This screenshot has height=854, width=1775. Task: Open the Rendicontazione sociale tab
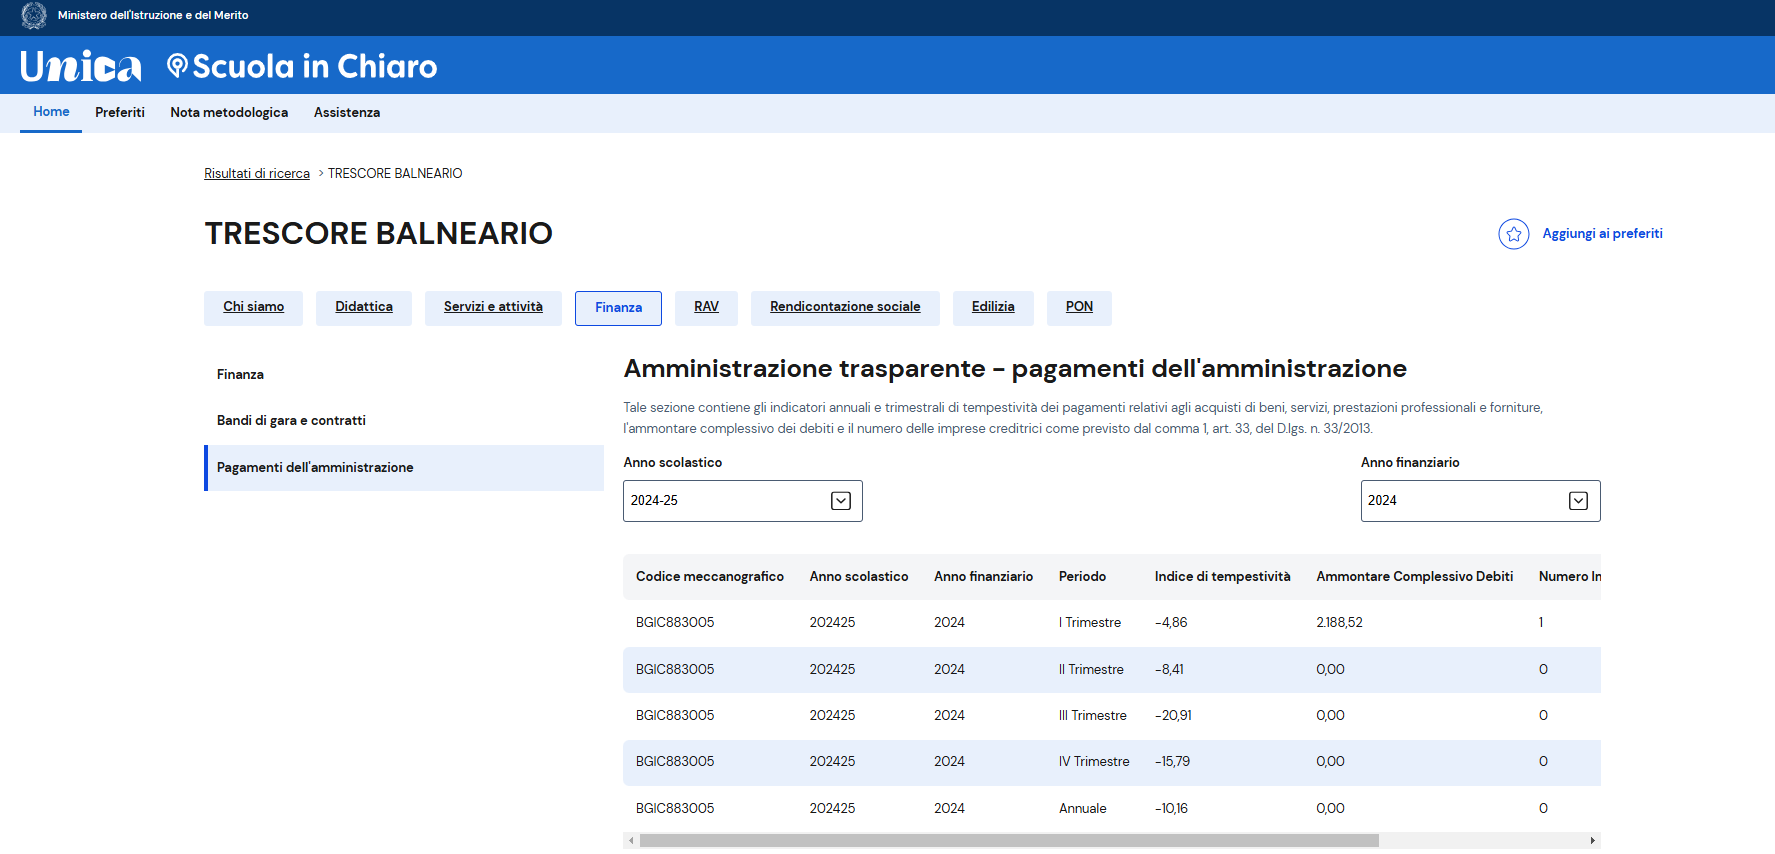coord(845,308)
